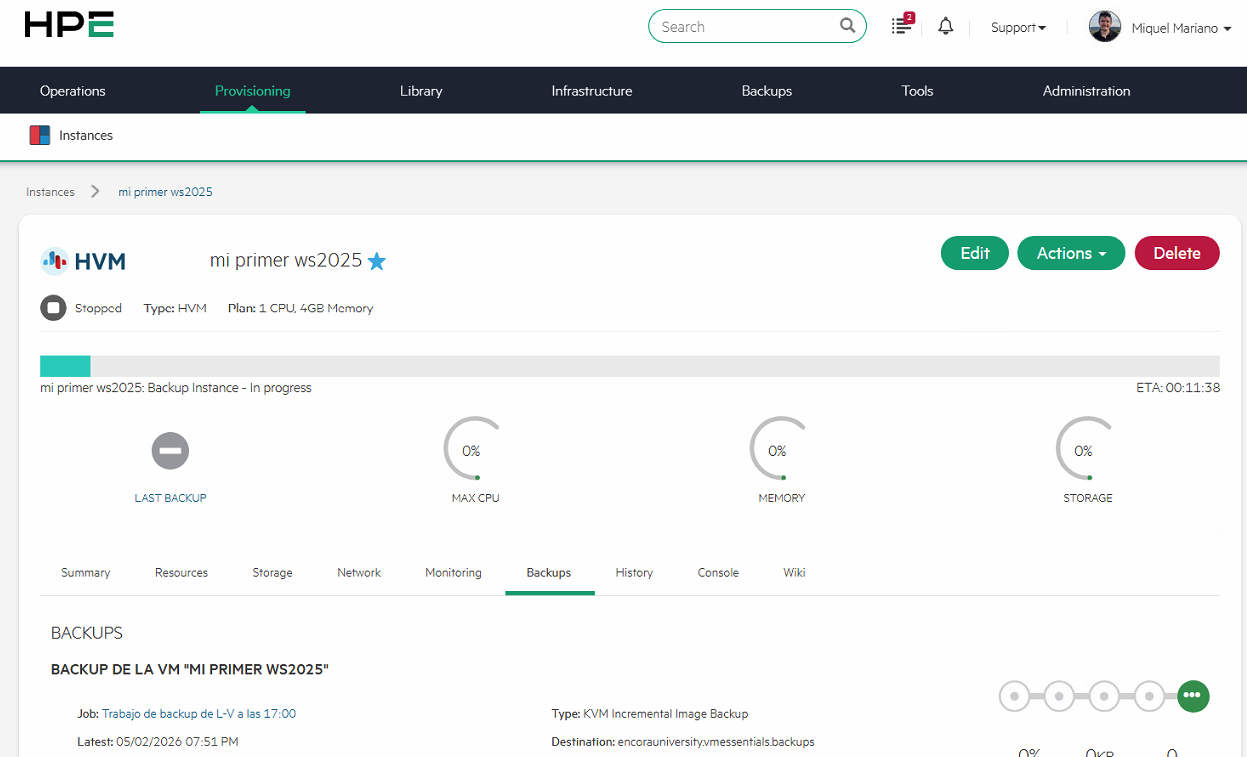Click the search magnifier in the search bar

click(847, 25)
